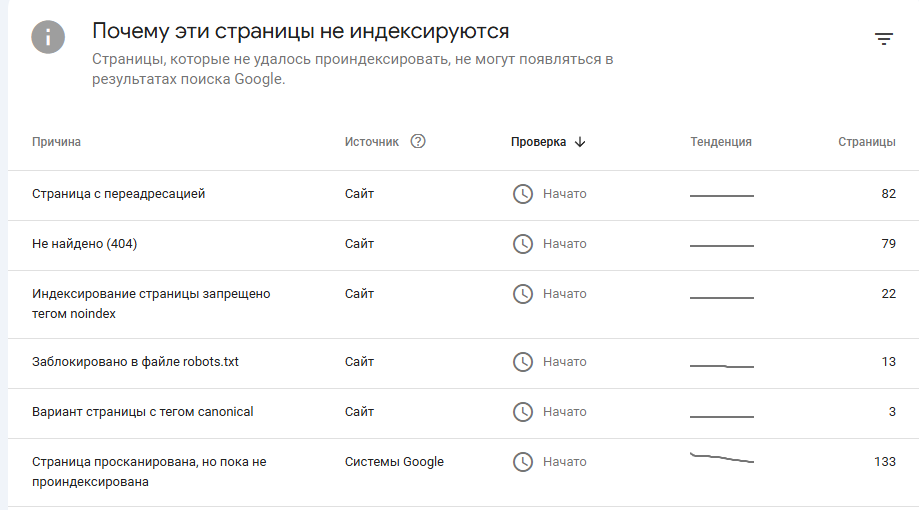919x510 pixels.
Task: Click page count 82
Action: point(889,193)
